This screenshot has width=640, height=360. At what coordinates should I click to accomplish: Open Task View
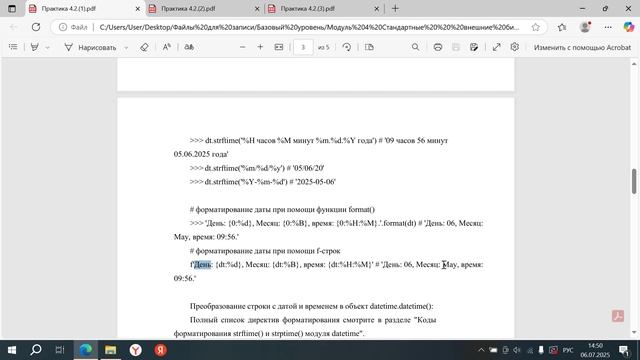(x=60, y=350)
